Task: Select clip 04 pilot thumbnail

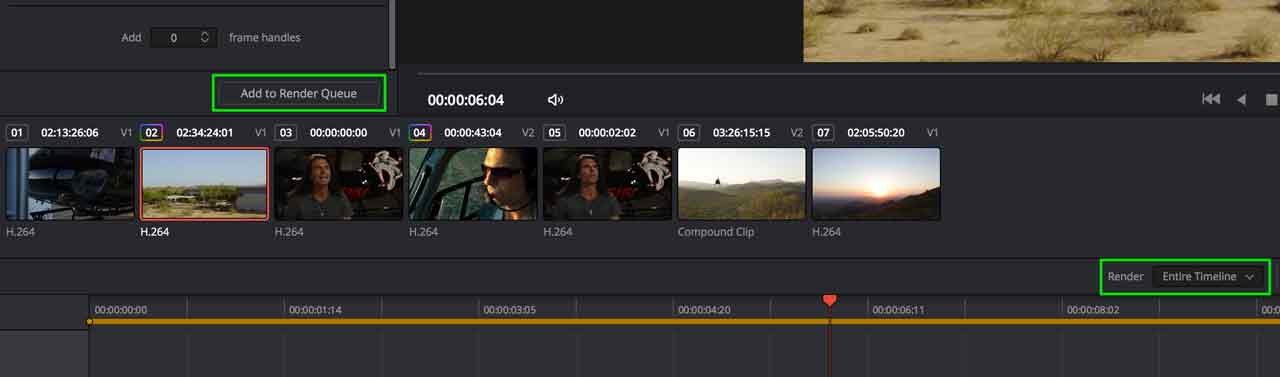Action: pos(473,184)
